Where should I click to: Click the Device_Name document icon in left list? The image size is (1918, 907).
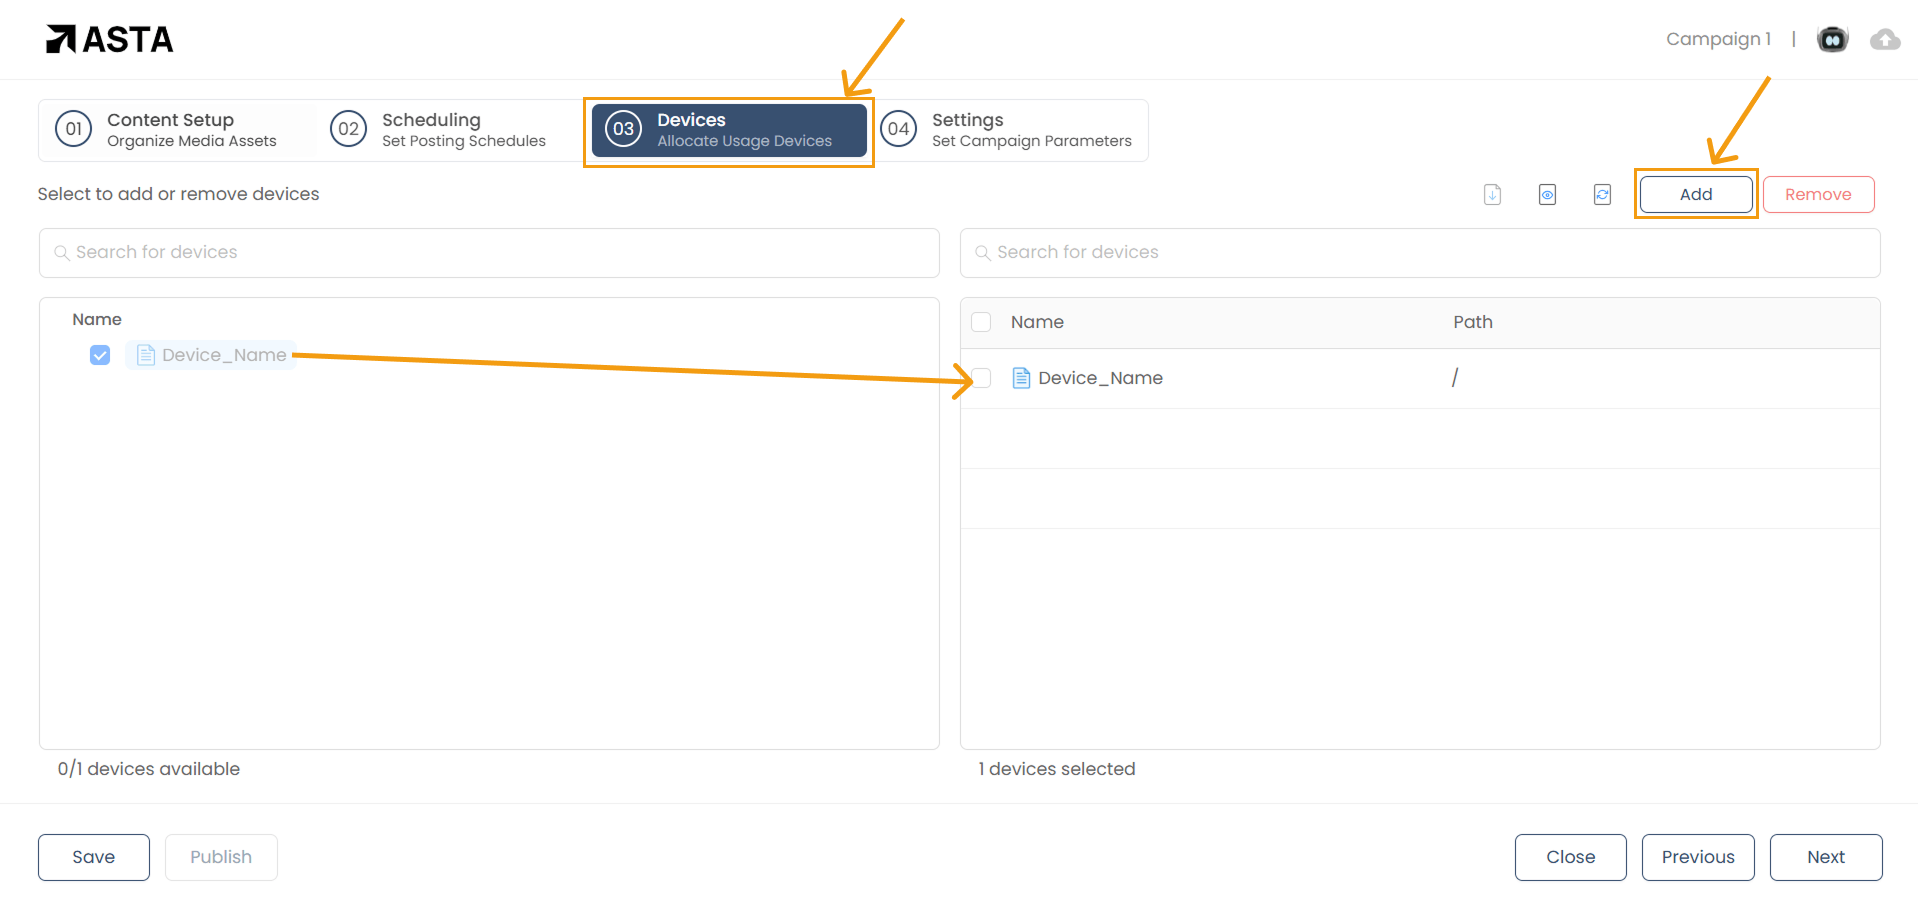[146, 354]
